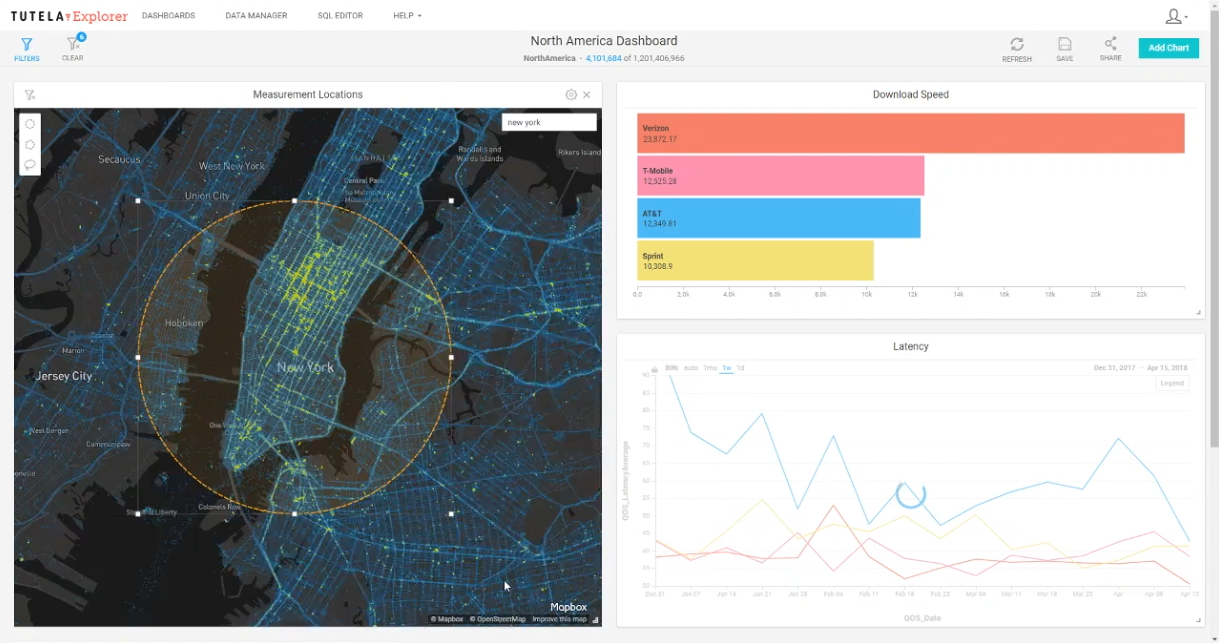
Task: Click the Latency chart resize corner
Action: click(x=1199, y=621)
